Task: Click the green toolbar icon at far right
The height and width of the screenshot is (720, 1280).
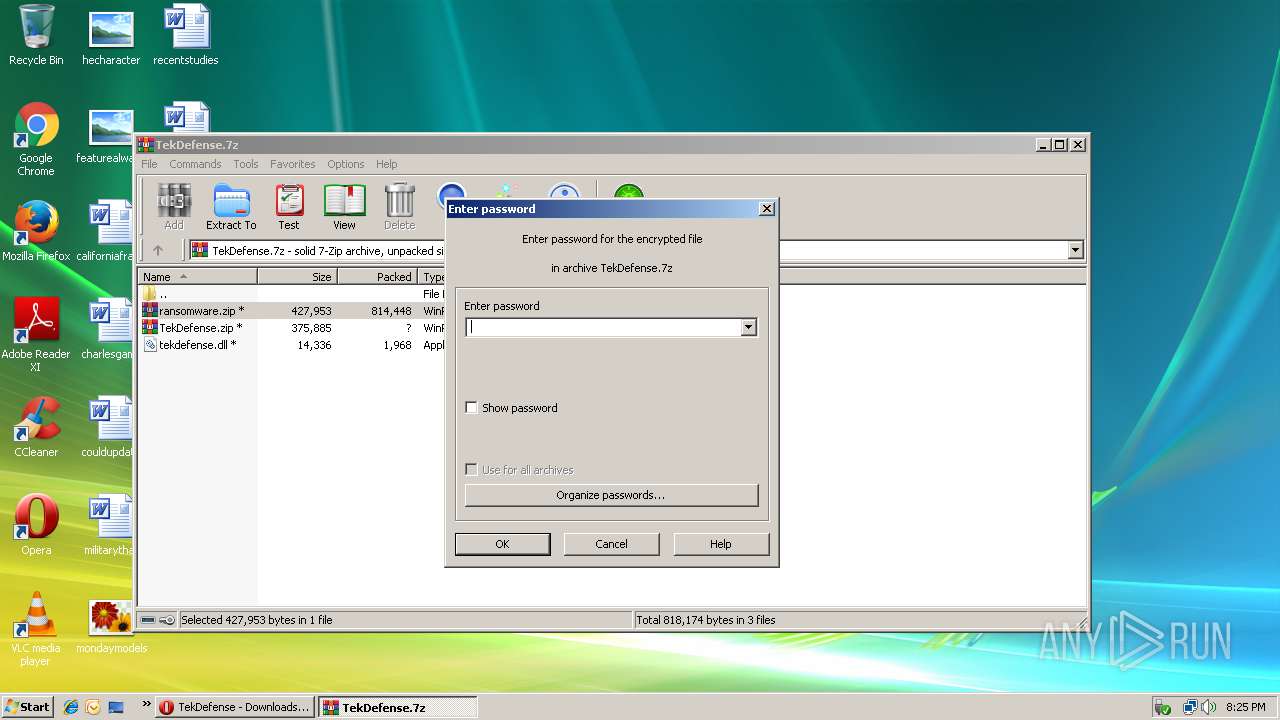Action: coord(628,193)
